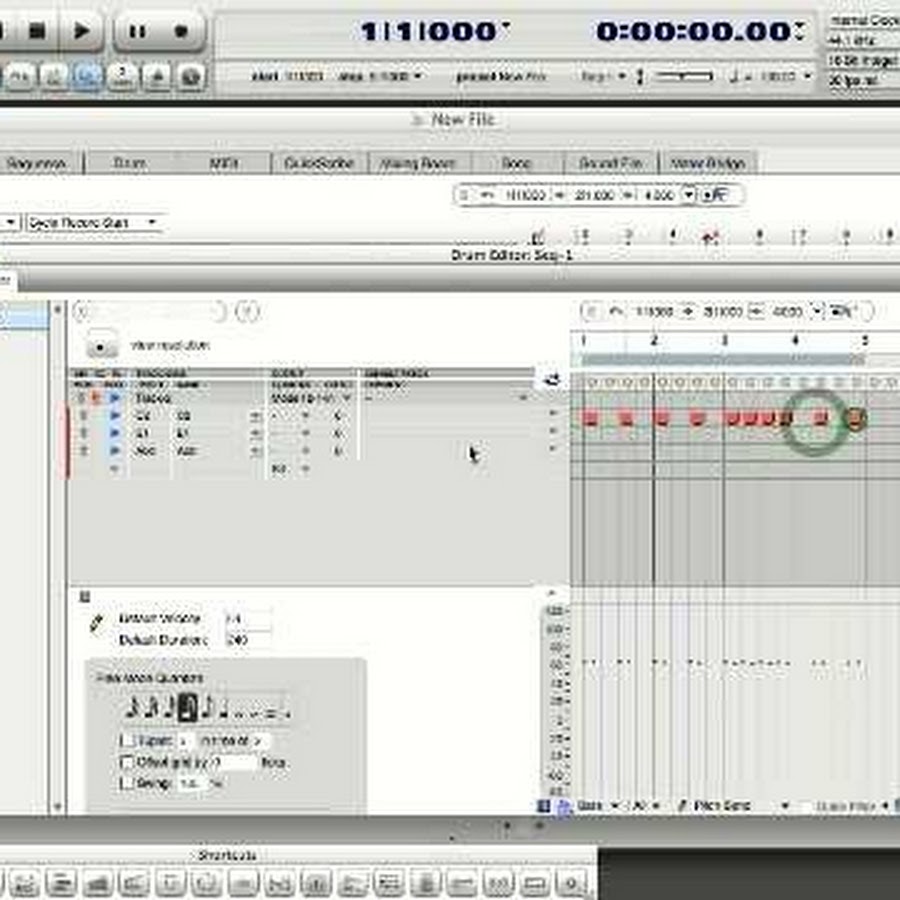The width and height of the screenshot is (900, 900).
Task: Start playback with the Play button
Action: pos(82,30)
